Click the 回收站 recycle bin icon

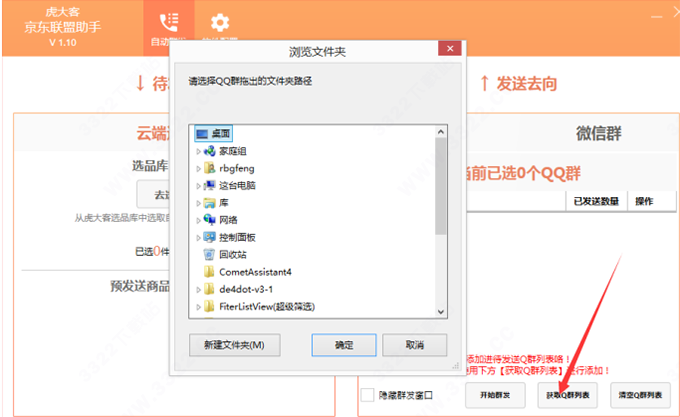209,254
